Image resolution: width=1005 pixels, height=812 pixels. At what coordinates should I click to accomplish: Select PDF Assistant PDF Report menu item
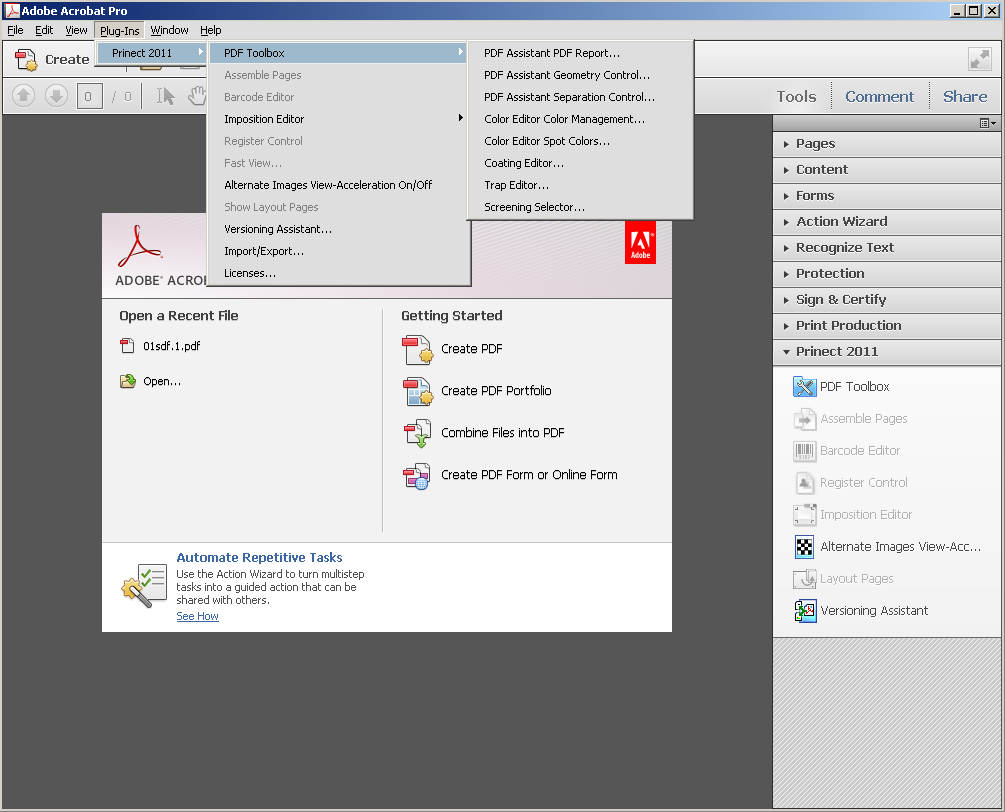(581, 53)
